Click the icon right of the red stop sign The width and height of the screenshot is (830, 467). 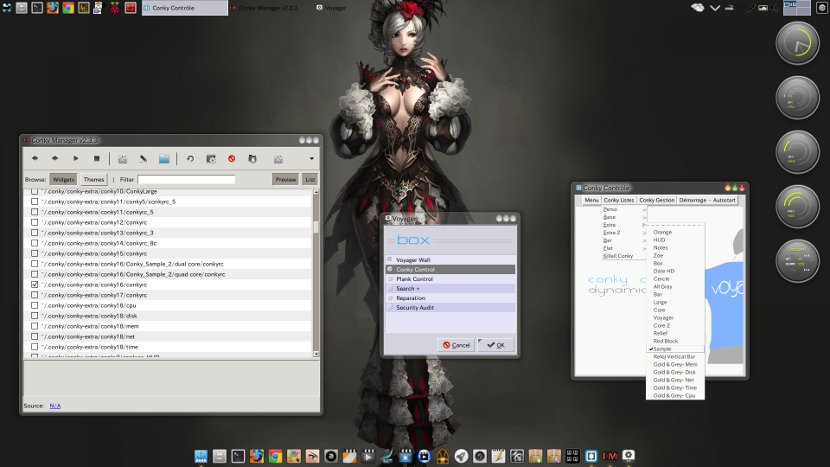(x=252, y=159)
